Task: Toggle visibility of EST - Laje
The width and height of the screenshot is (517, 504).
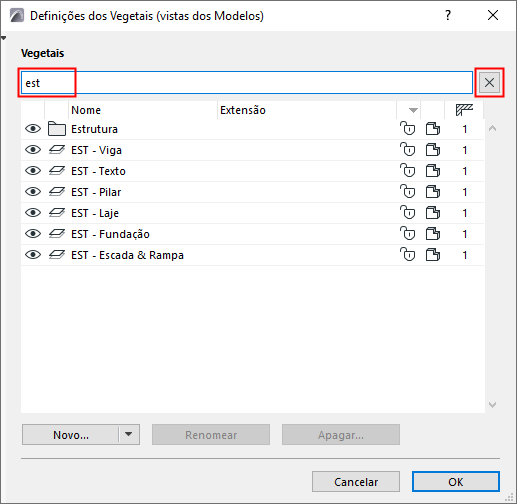Action: (x=33, y=213)
